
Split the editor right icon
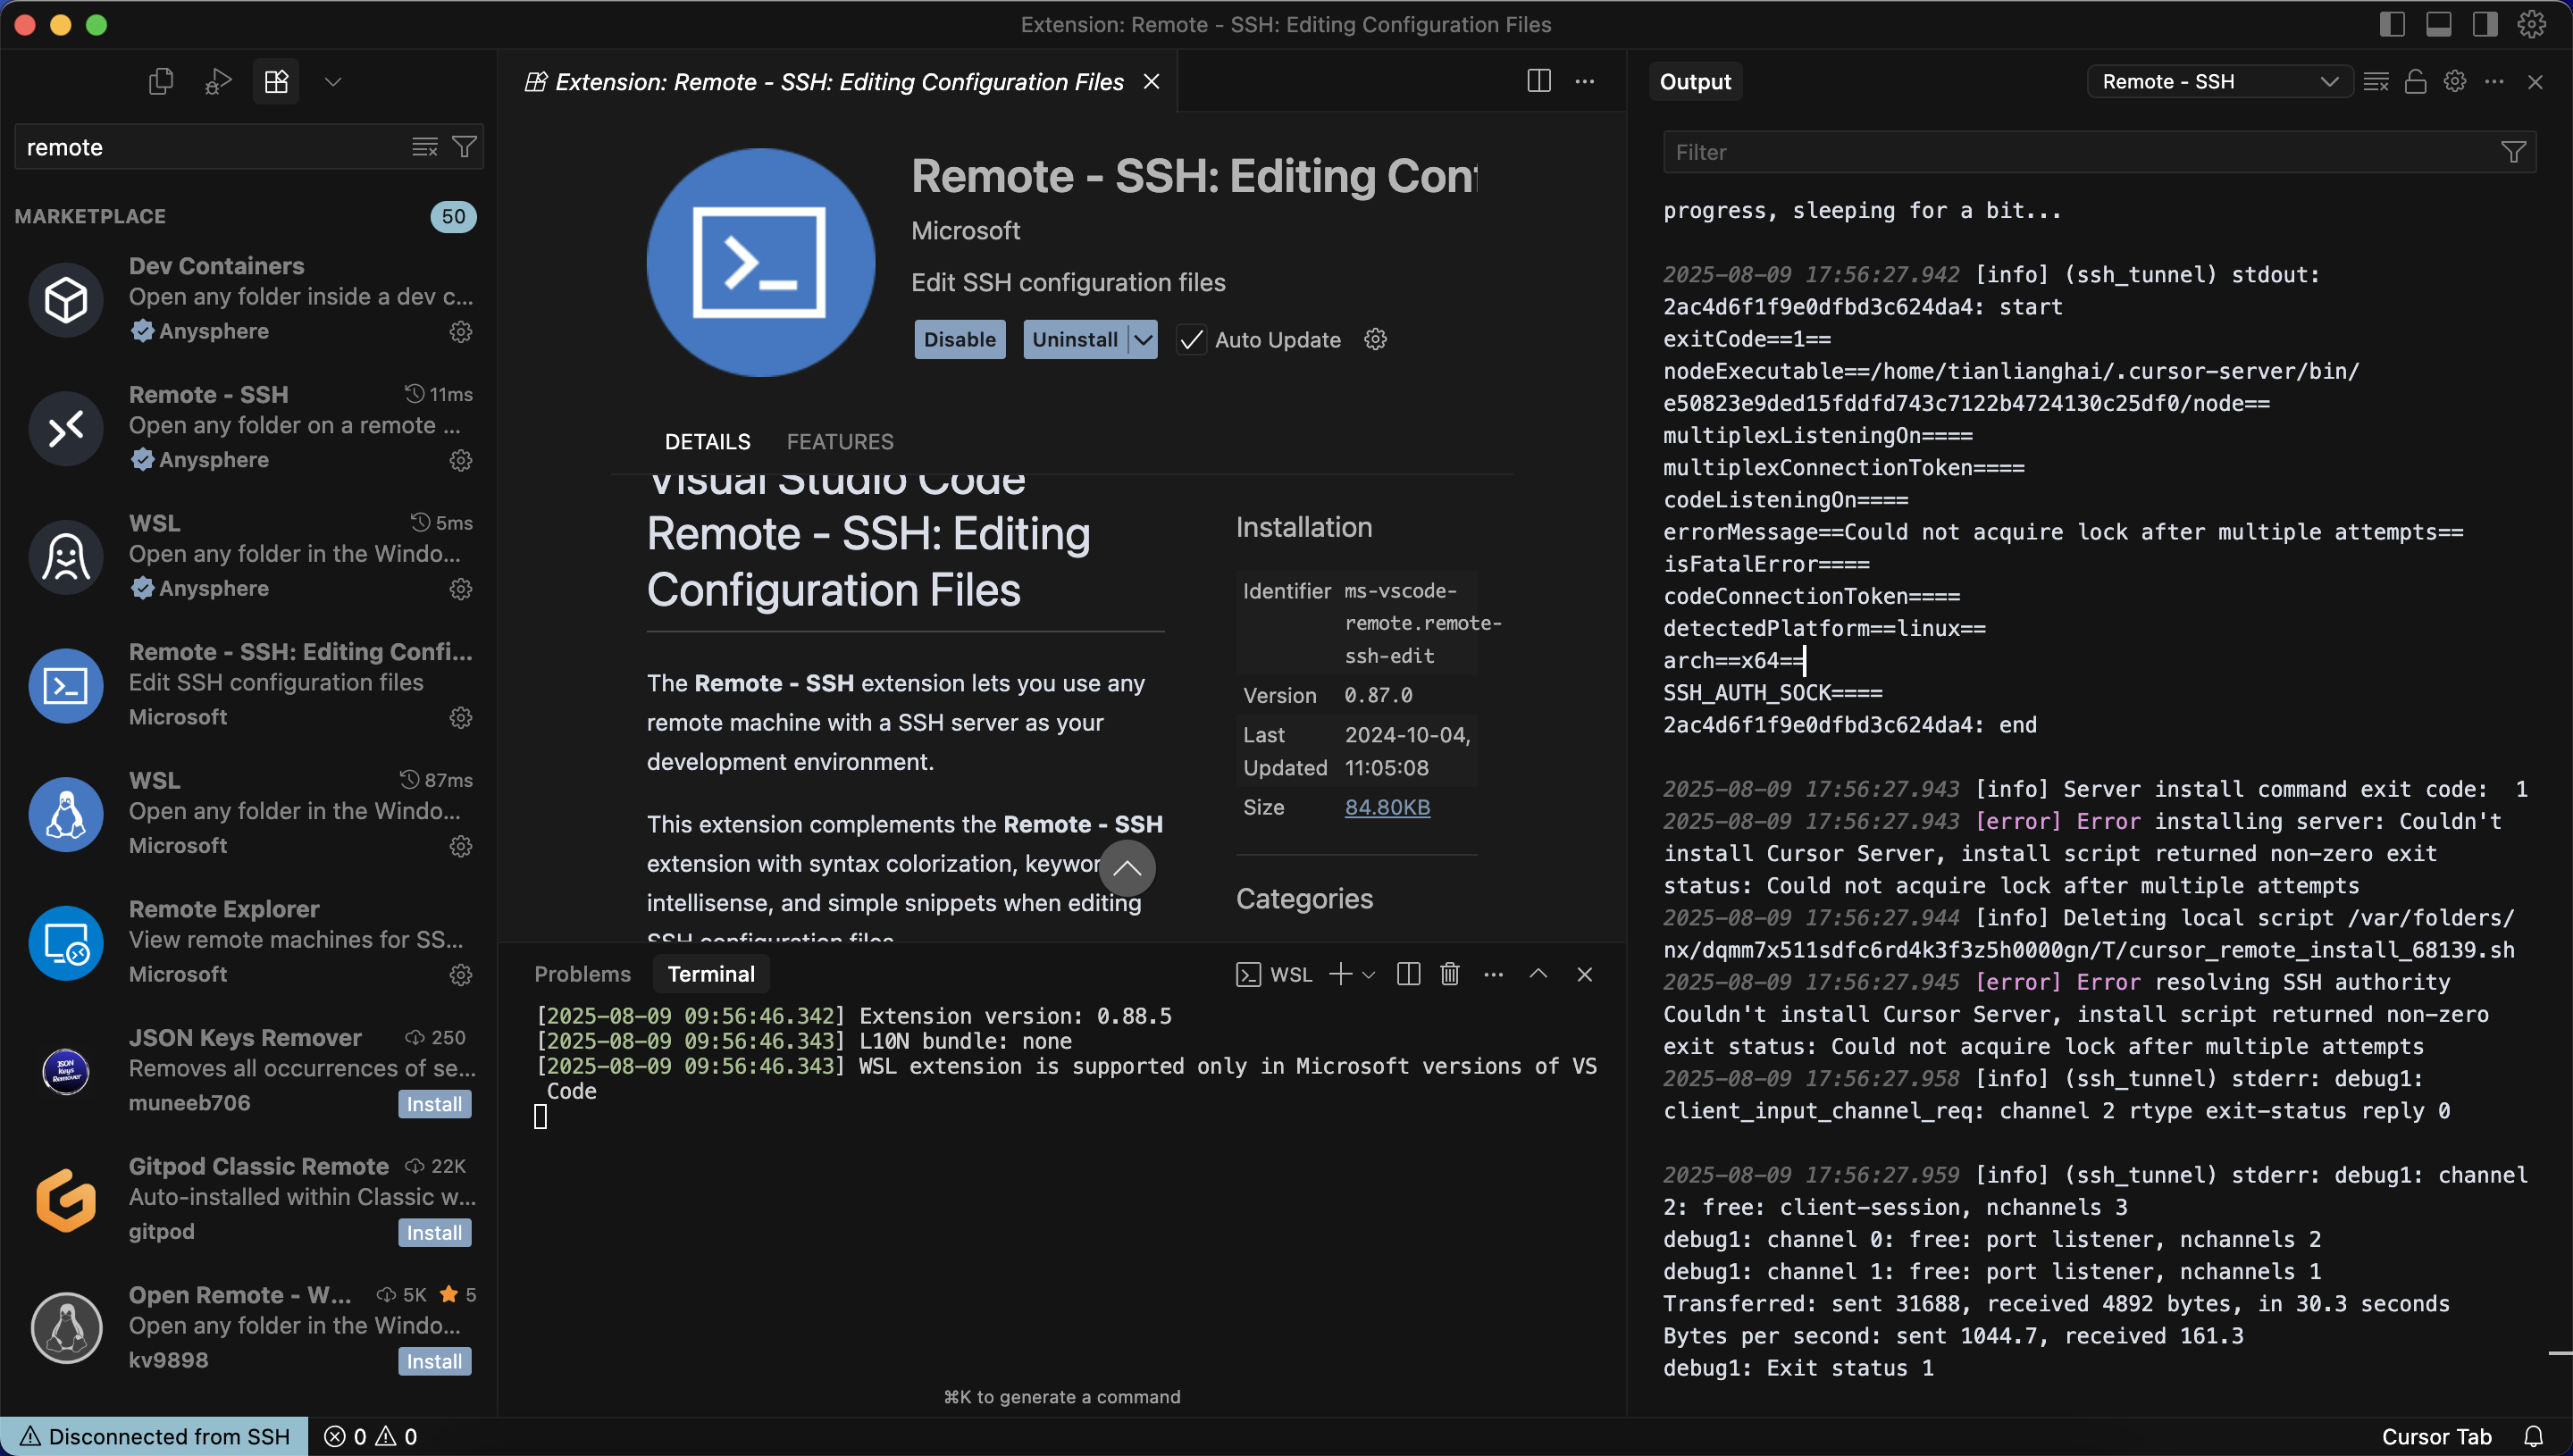pyautogui.click(x=1538, y=81)
